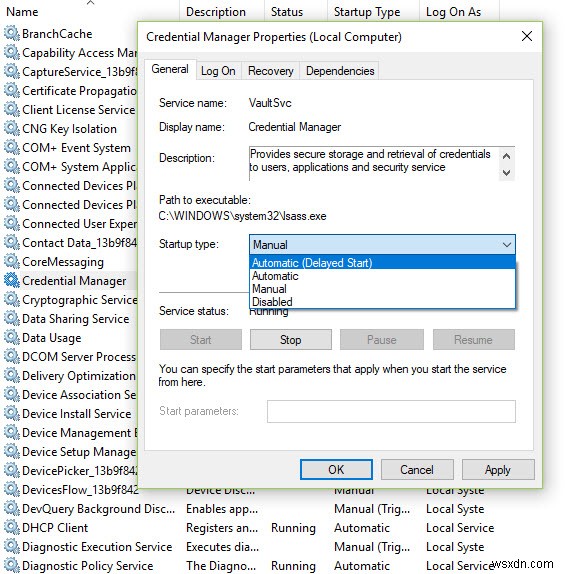Click the Device Install Service gear icon
Image resolution: width=565 pixels, height=574 pixels.
point(12,414)
